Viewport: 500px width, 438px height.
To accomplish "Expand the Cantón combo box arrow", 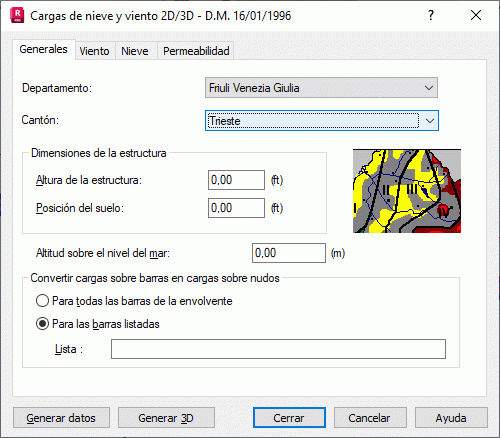I will tap(430, 121).
